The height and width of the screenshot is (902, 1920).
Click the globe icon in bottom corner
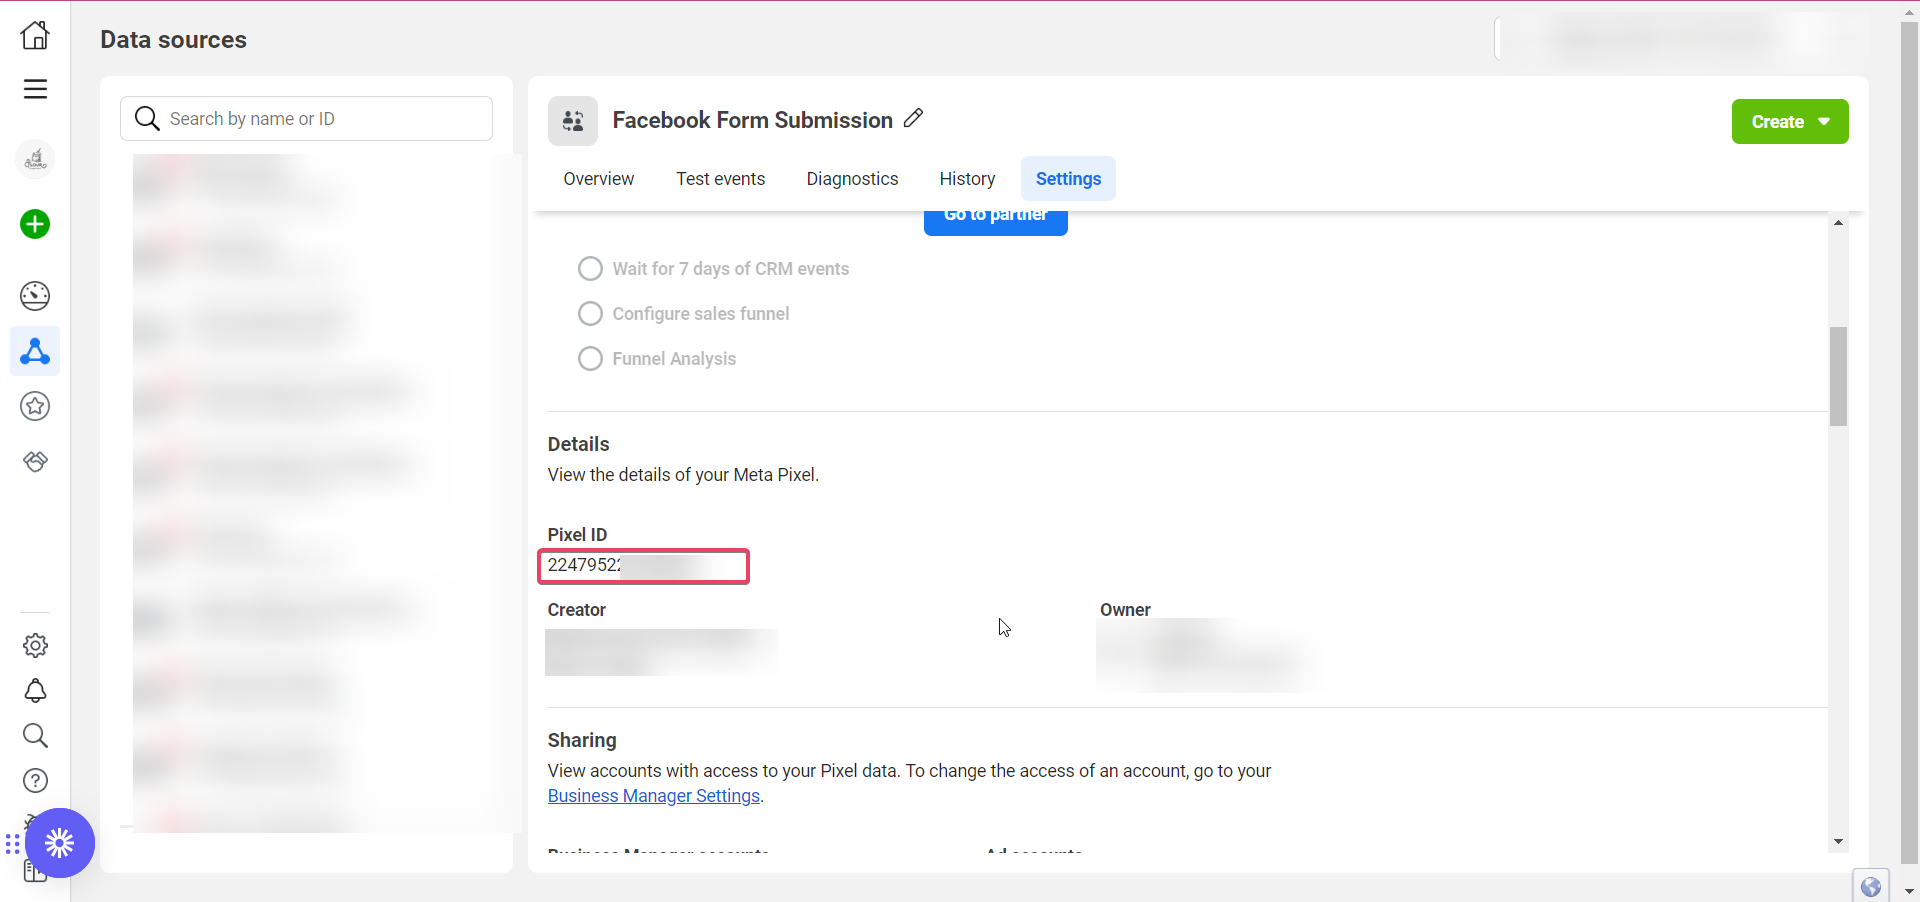click(x=1871, y=886)
